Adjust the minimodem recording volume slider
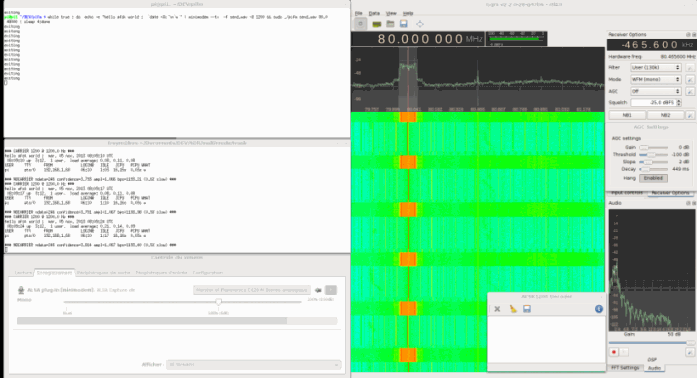The height and width of the screenshot is (378, 697). coord(183,302)
